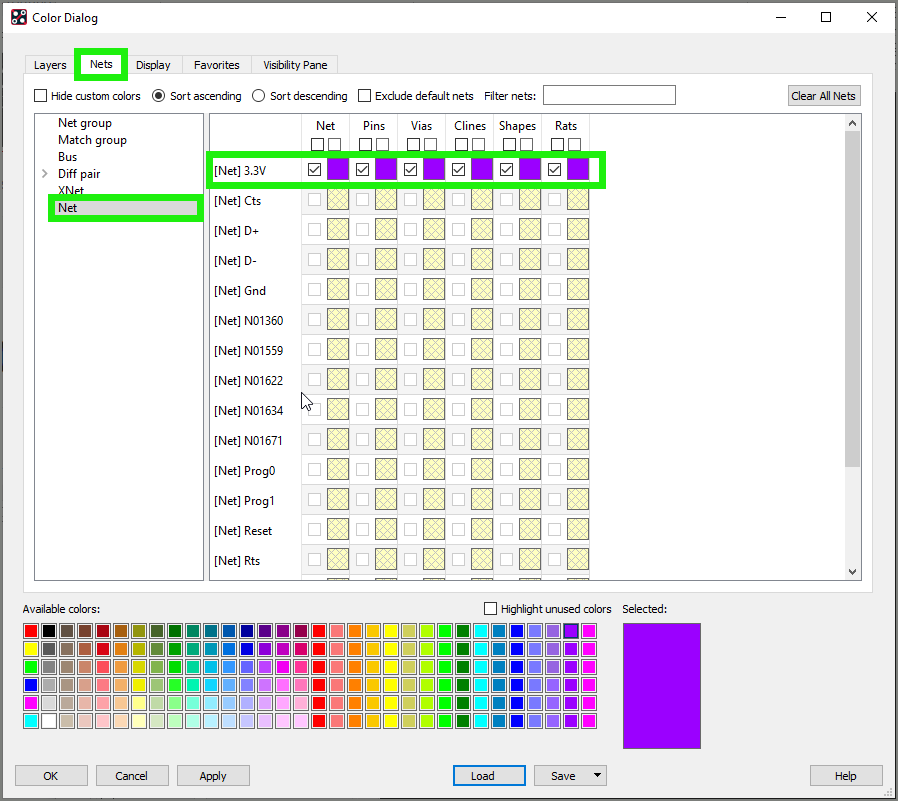The image size is (898, 801).
Task: Click the Help button
Action: pyautogui.click(x=846, y=776)
